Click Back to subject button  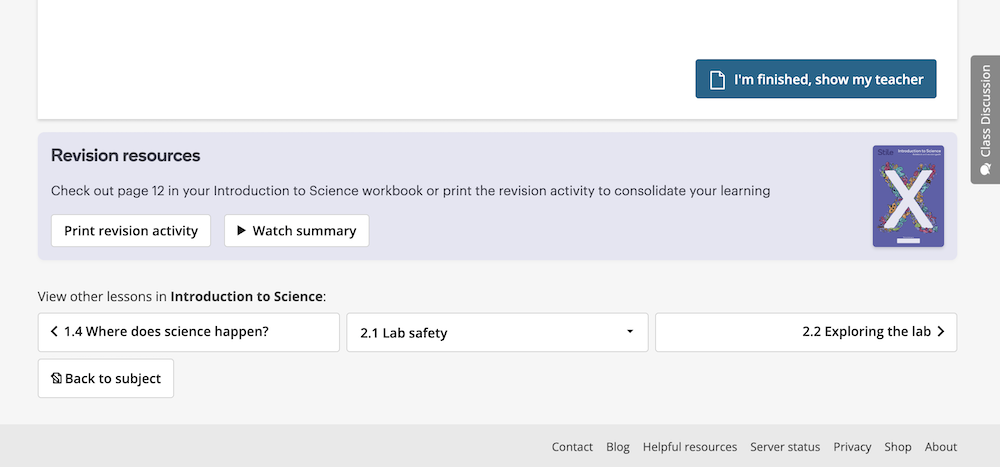click(106, 378)
